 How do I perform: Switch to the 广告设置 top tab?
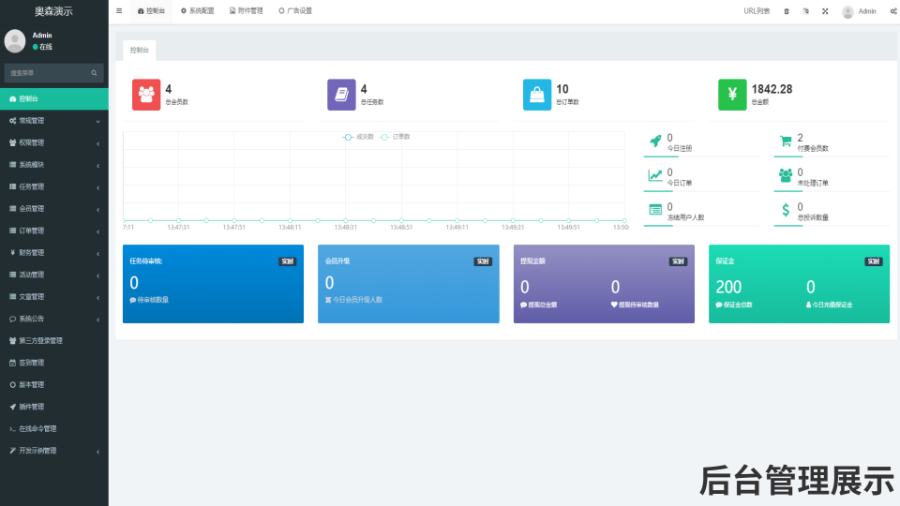296,11
